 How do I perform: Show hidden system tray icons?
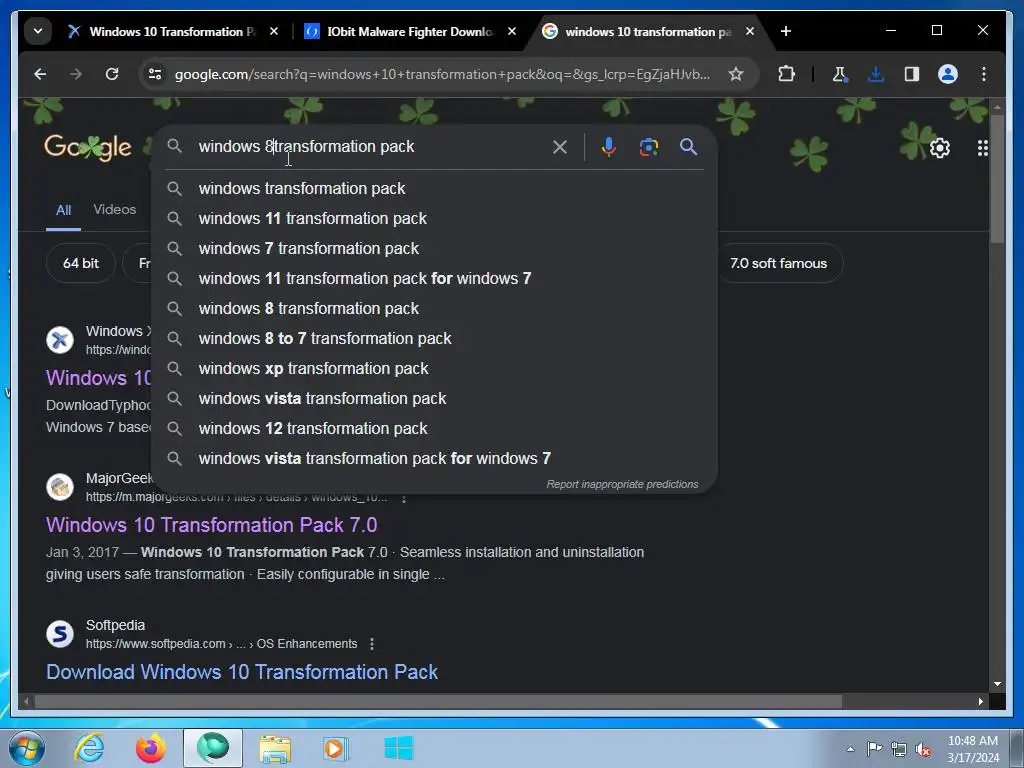point(850,749)
